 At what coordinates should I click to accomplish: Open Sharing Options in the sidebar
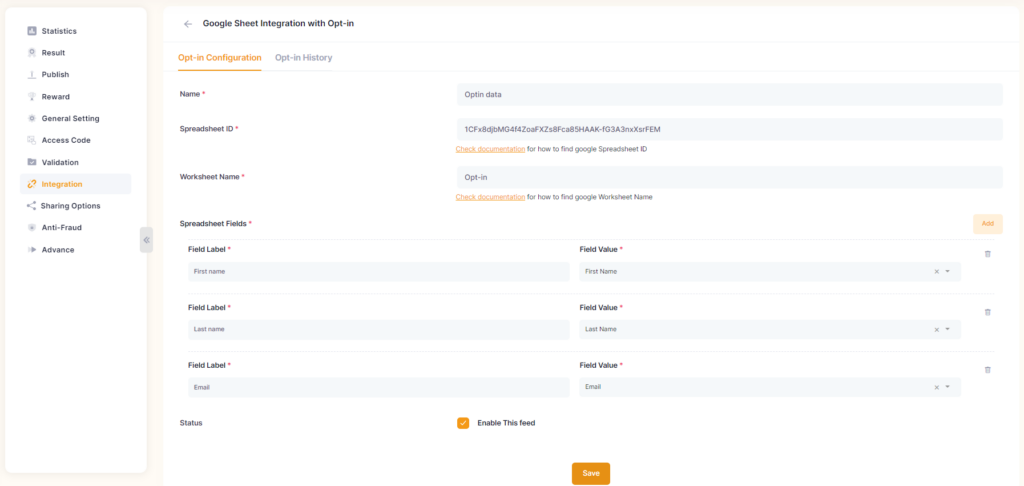click(71, 206)
